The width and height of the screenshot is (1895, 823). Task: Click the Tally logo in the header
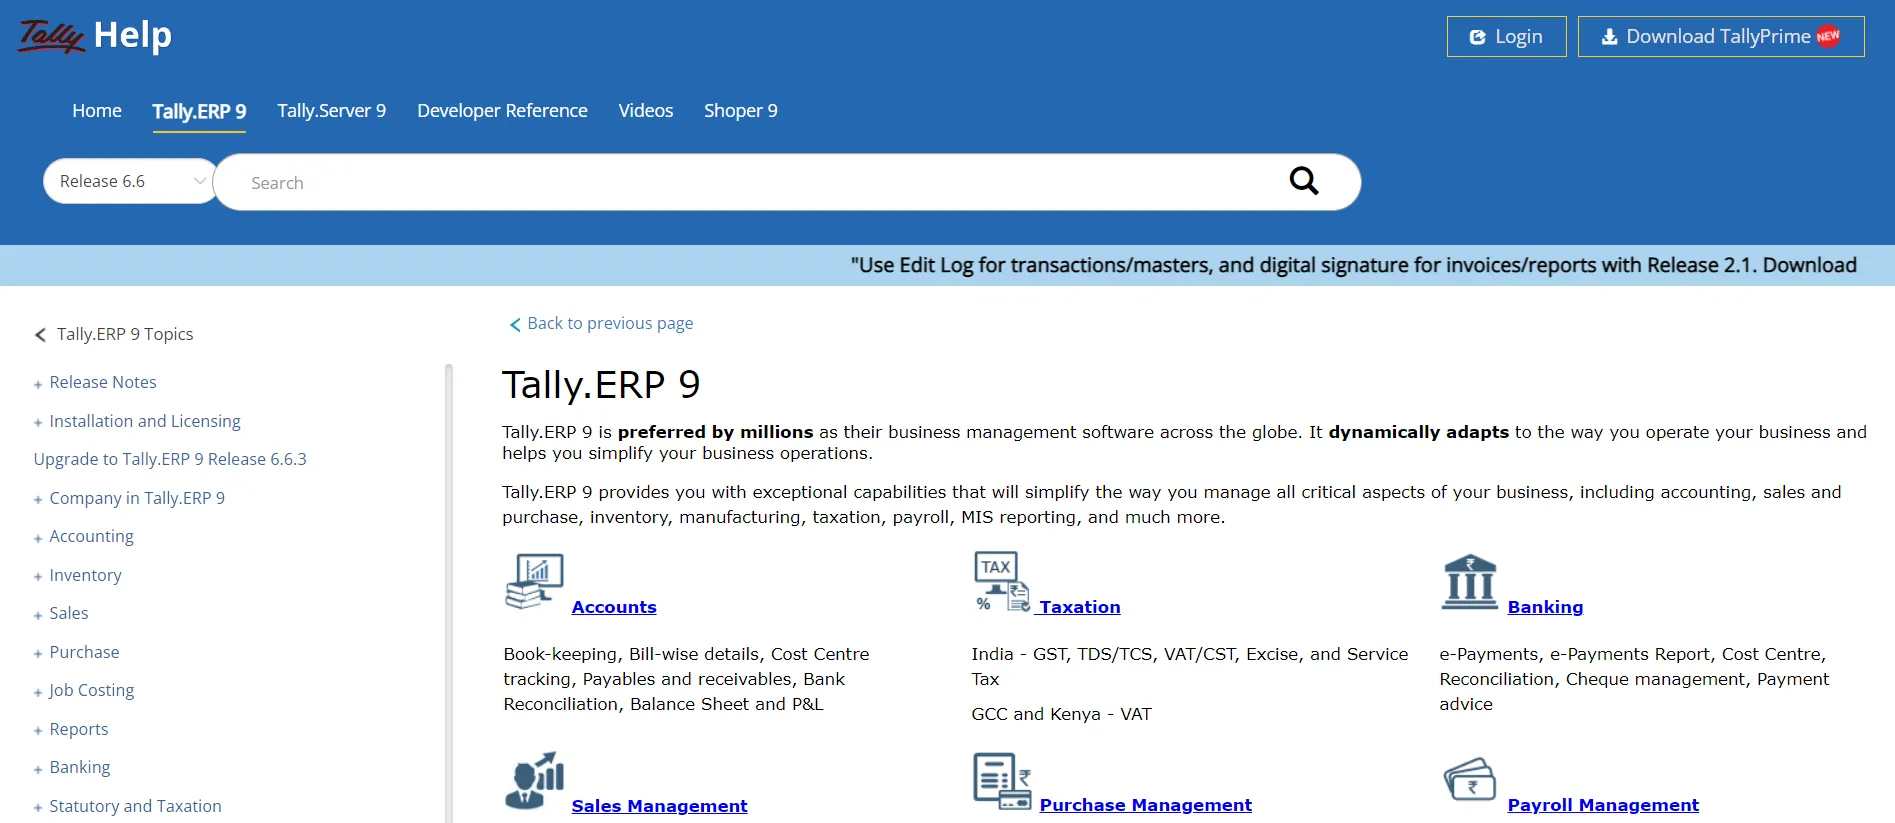(51, 36)
